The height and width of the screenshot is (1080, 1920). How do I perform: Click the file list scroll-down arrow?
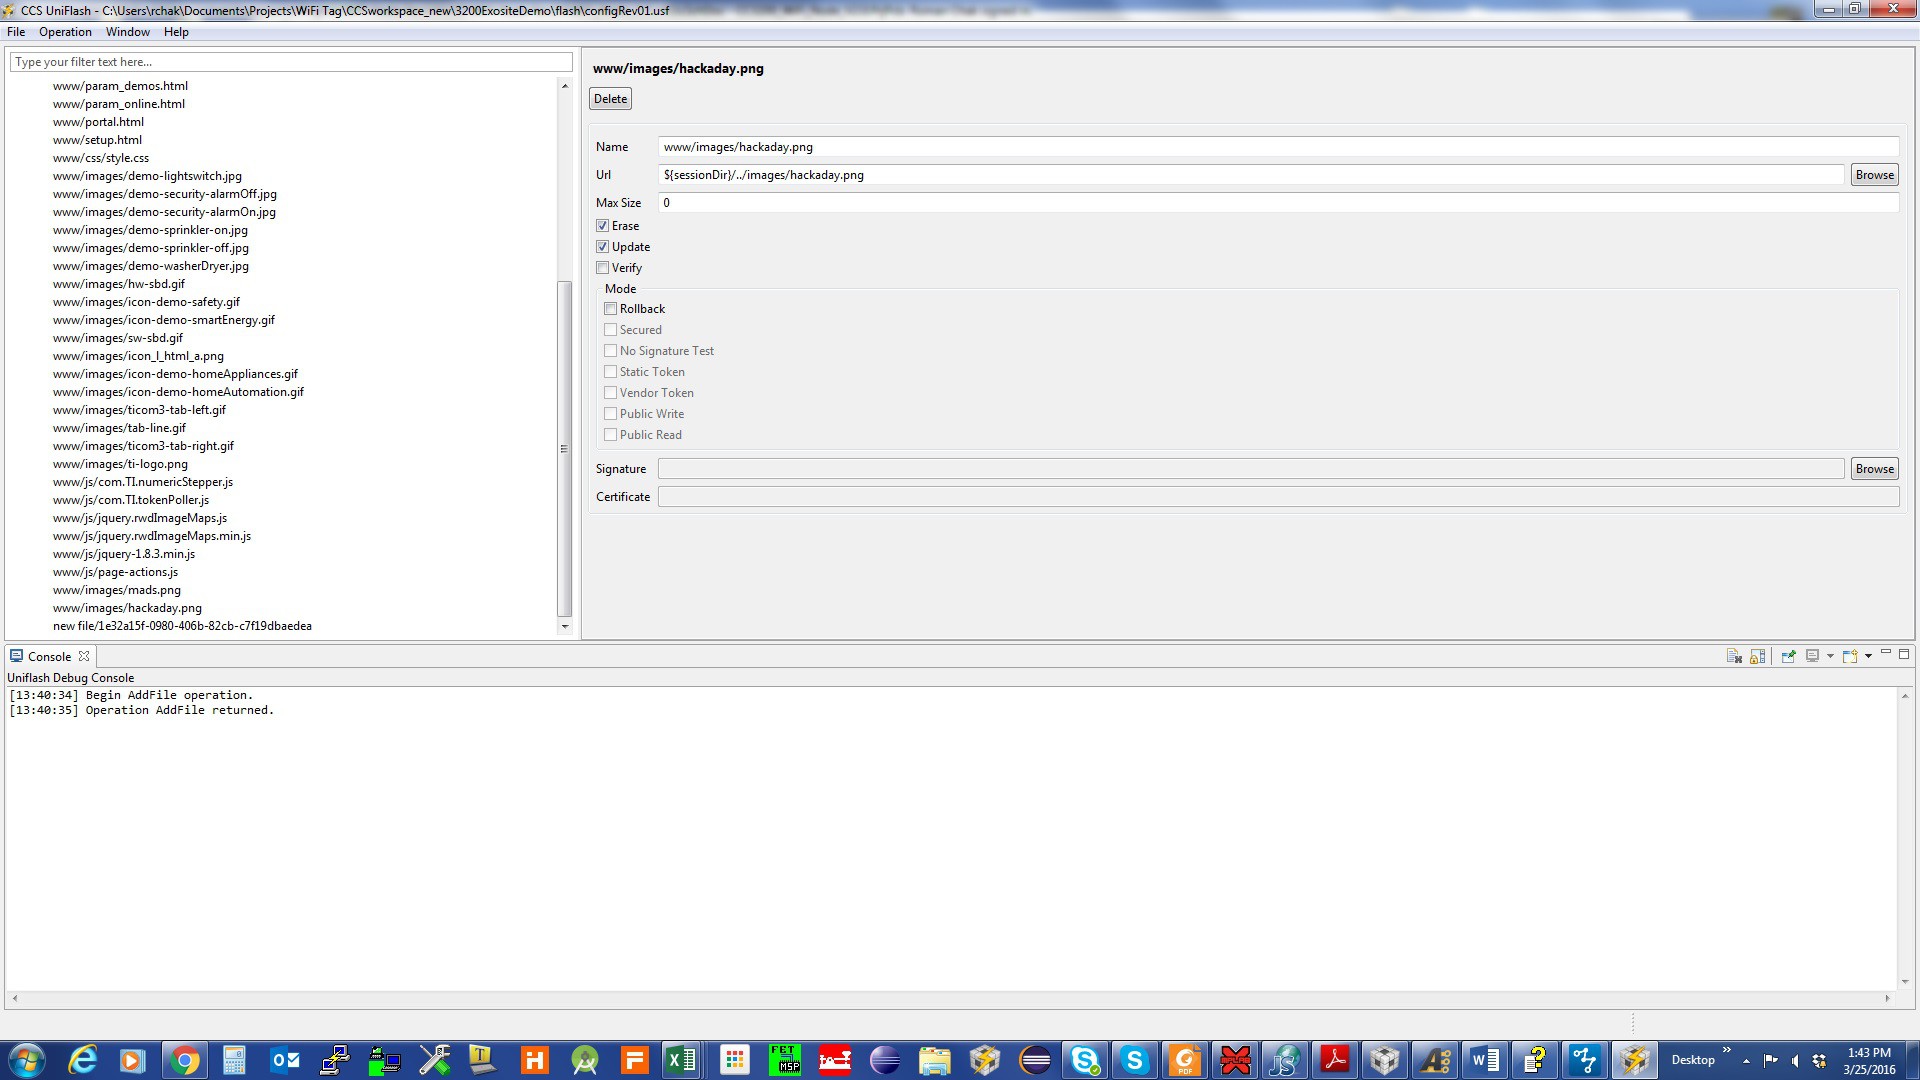pos(564,627)
